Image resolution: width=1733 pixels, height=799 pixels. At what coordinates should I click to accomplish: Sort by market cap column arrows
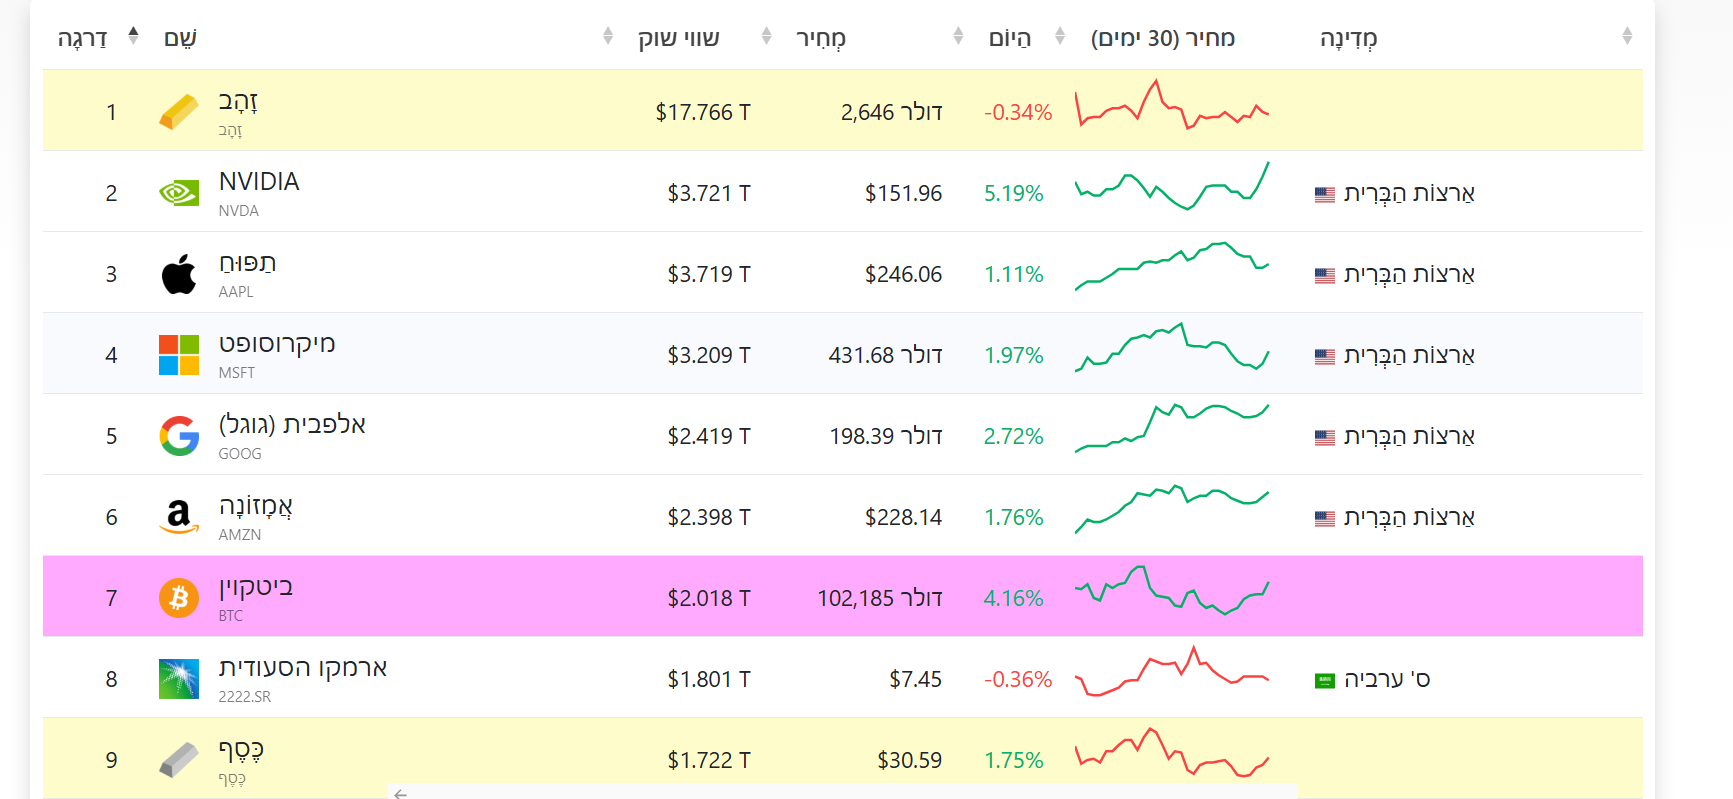607,37
